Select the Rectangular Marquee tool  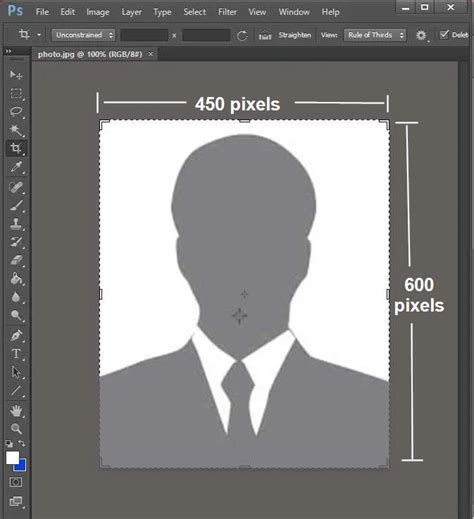16,93
